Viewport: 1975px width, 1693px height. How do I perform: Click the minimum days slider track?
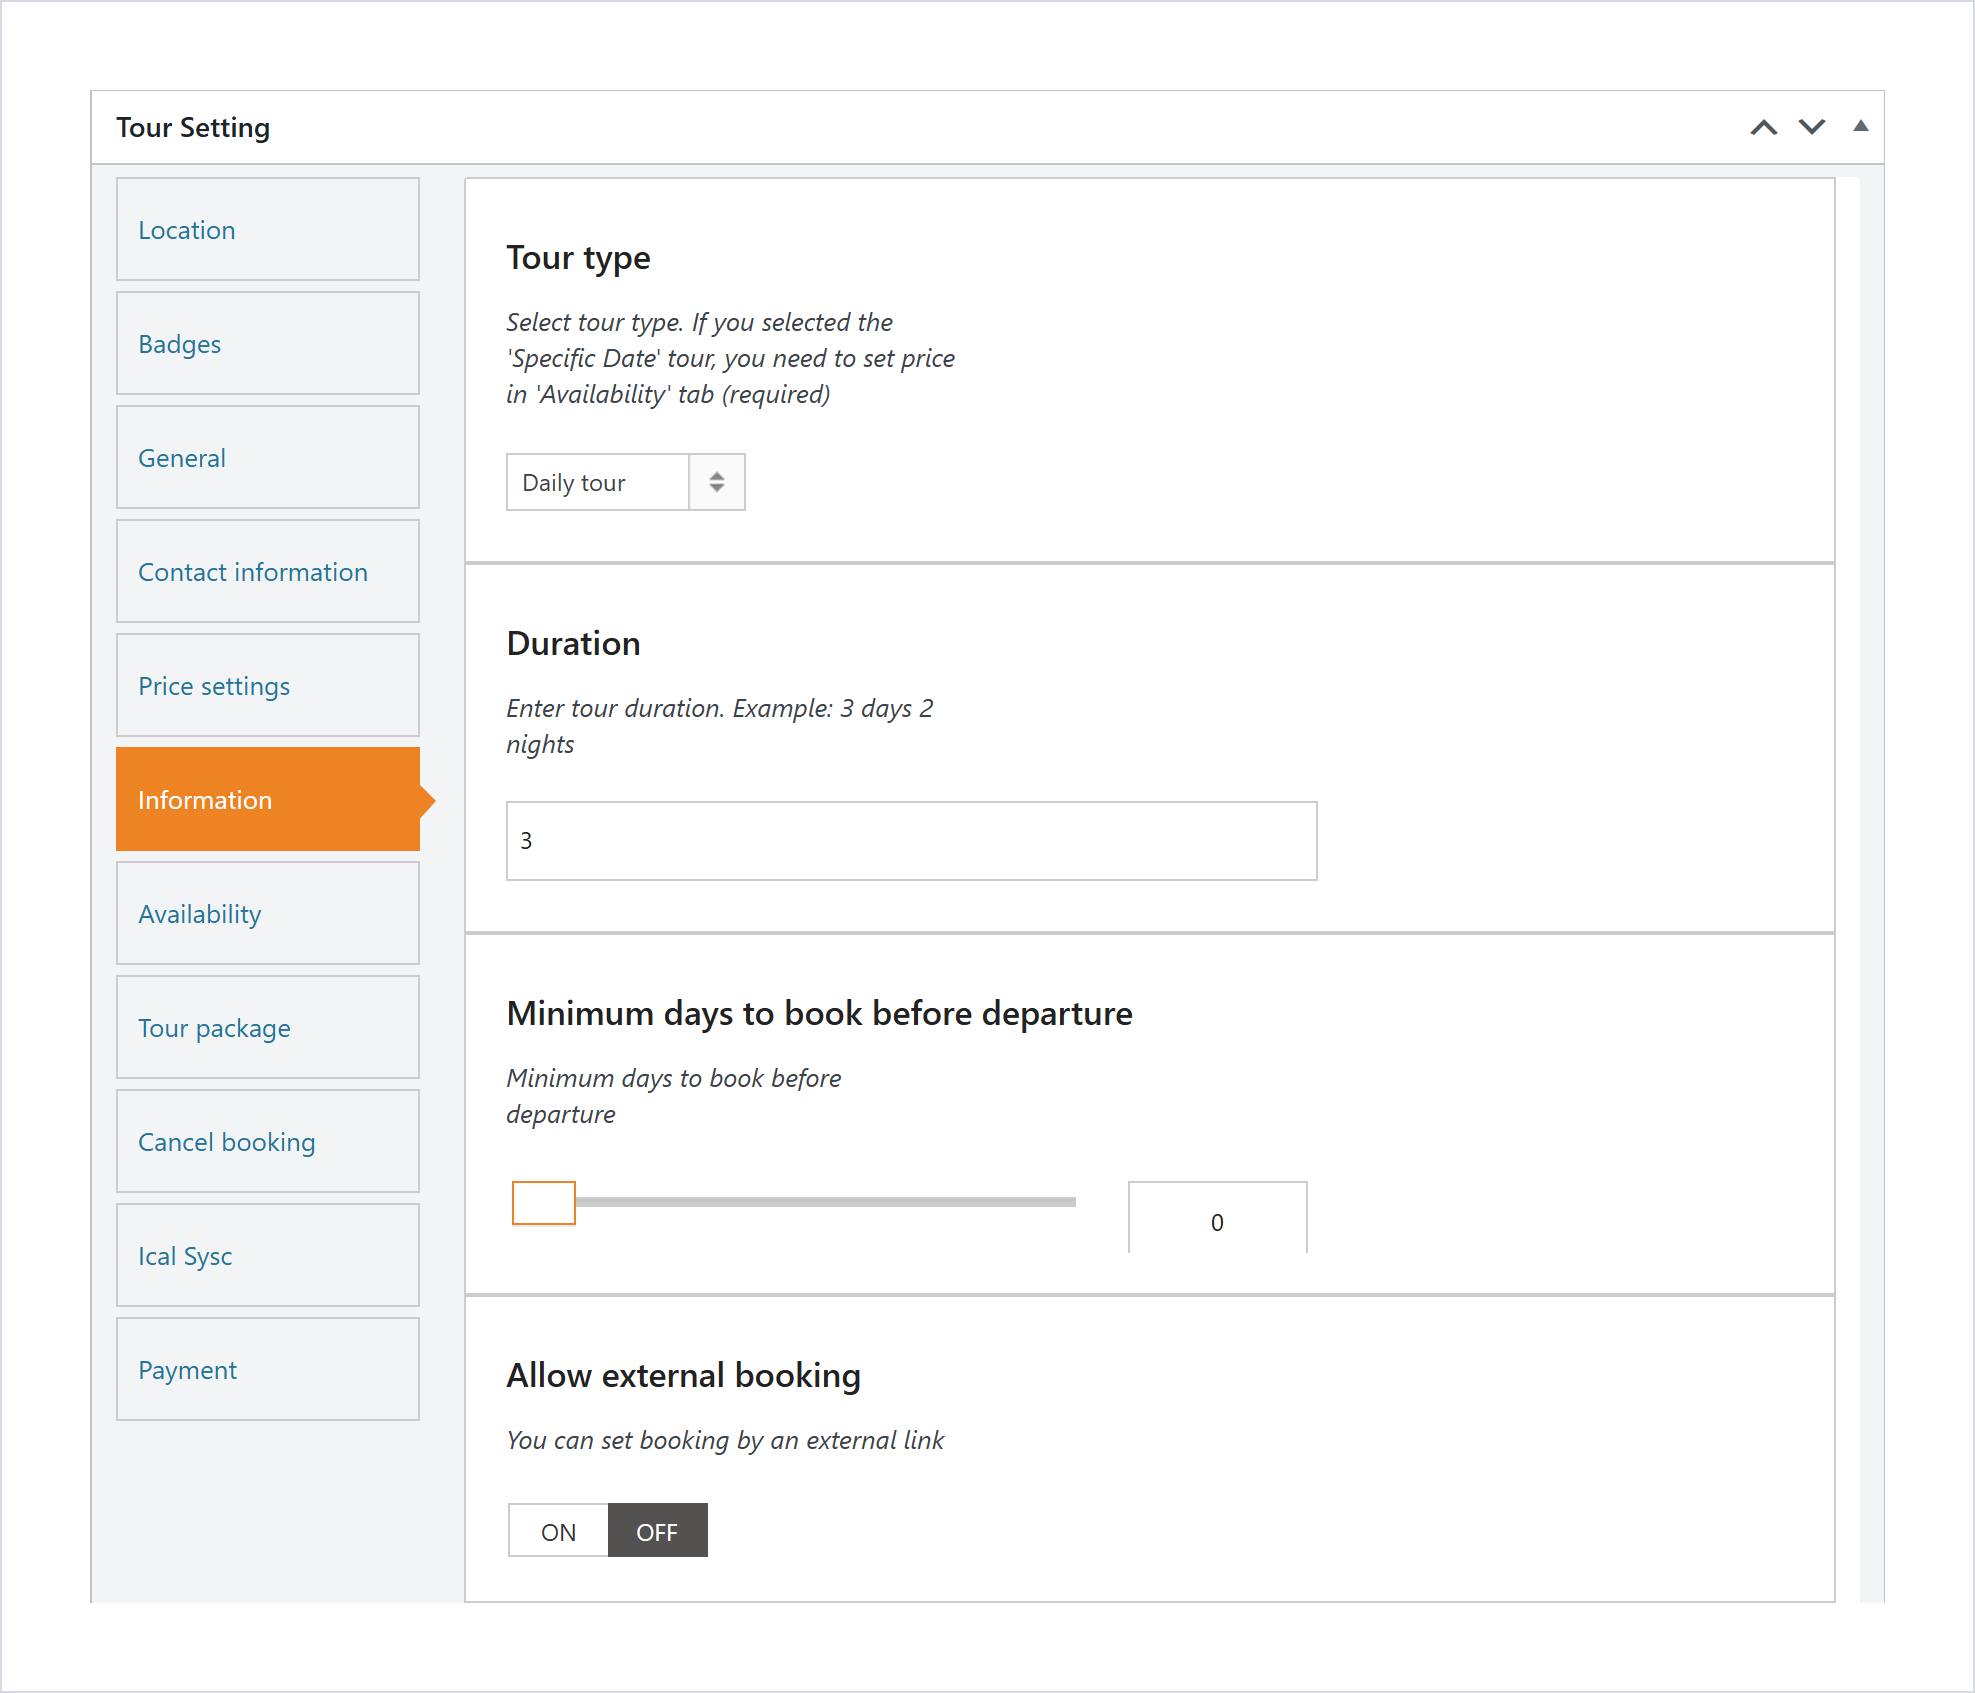click(825, 1202)
